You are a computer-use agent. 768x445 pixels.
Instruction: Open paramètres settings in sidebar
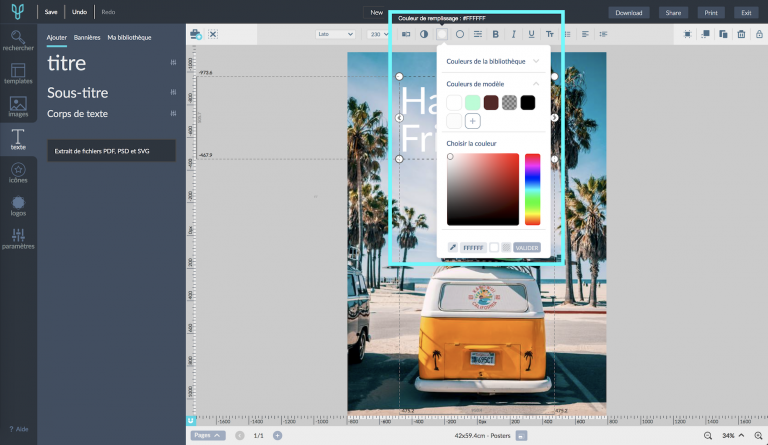[x=17, y=239]
